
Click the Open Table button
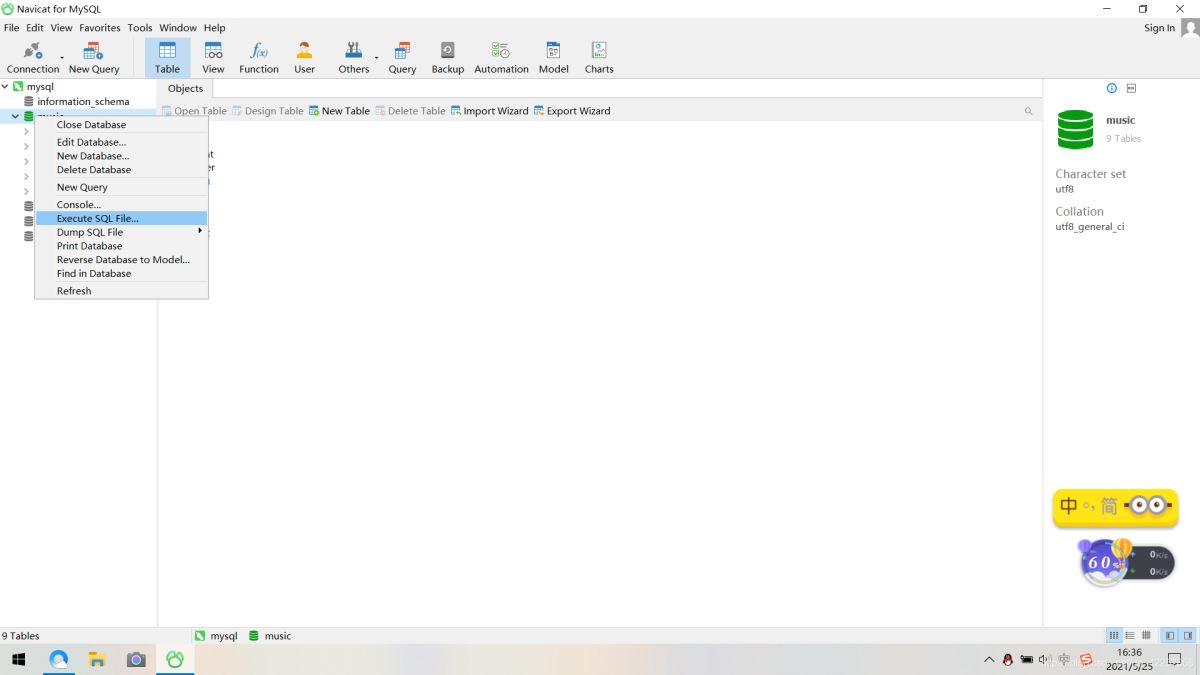point(195,111)
